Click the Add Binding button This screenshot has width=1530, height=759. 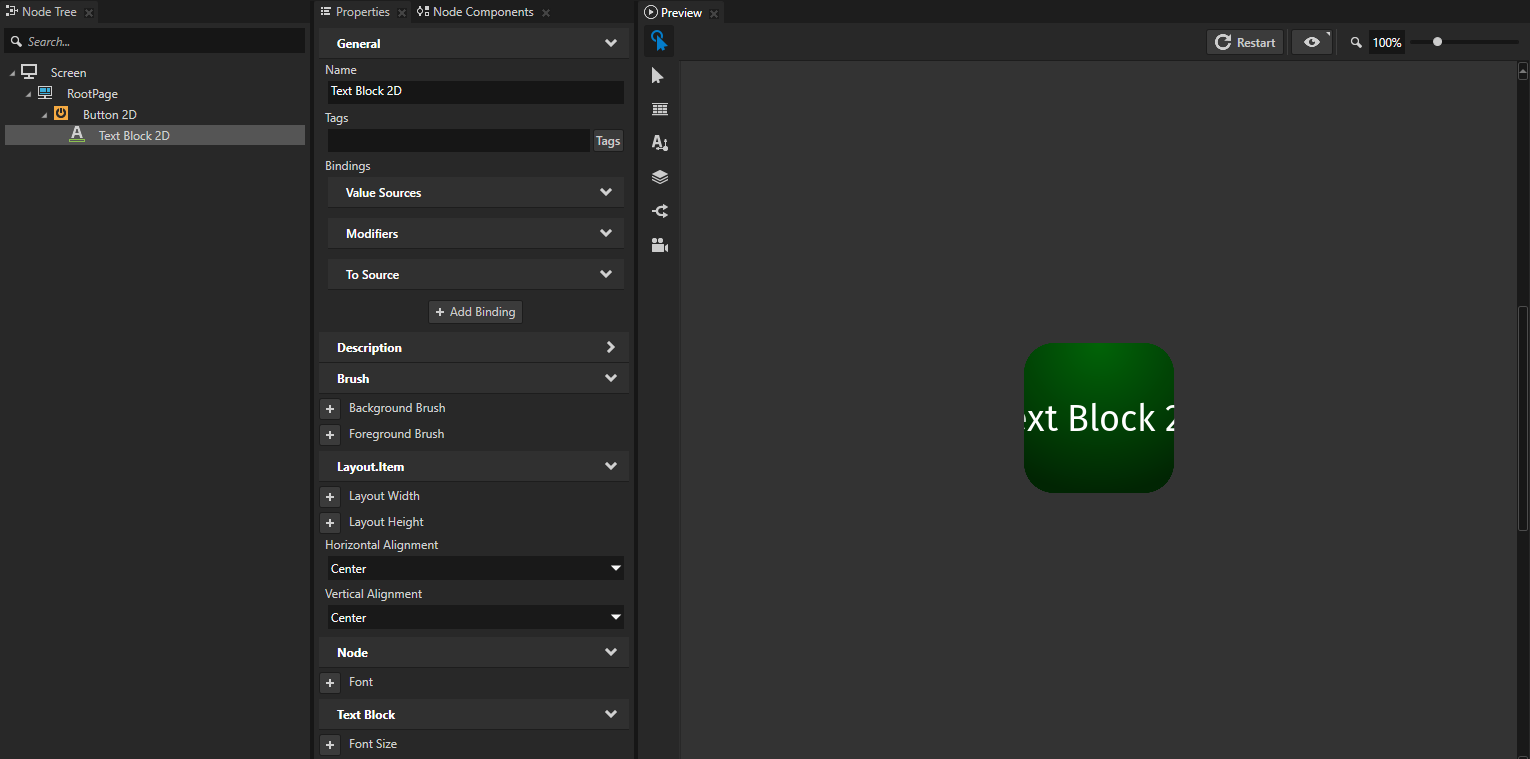(475, 311)
